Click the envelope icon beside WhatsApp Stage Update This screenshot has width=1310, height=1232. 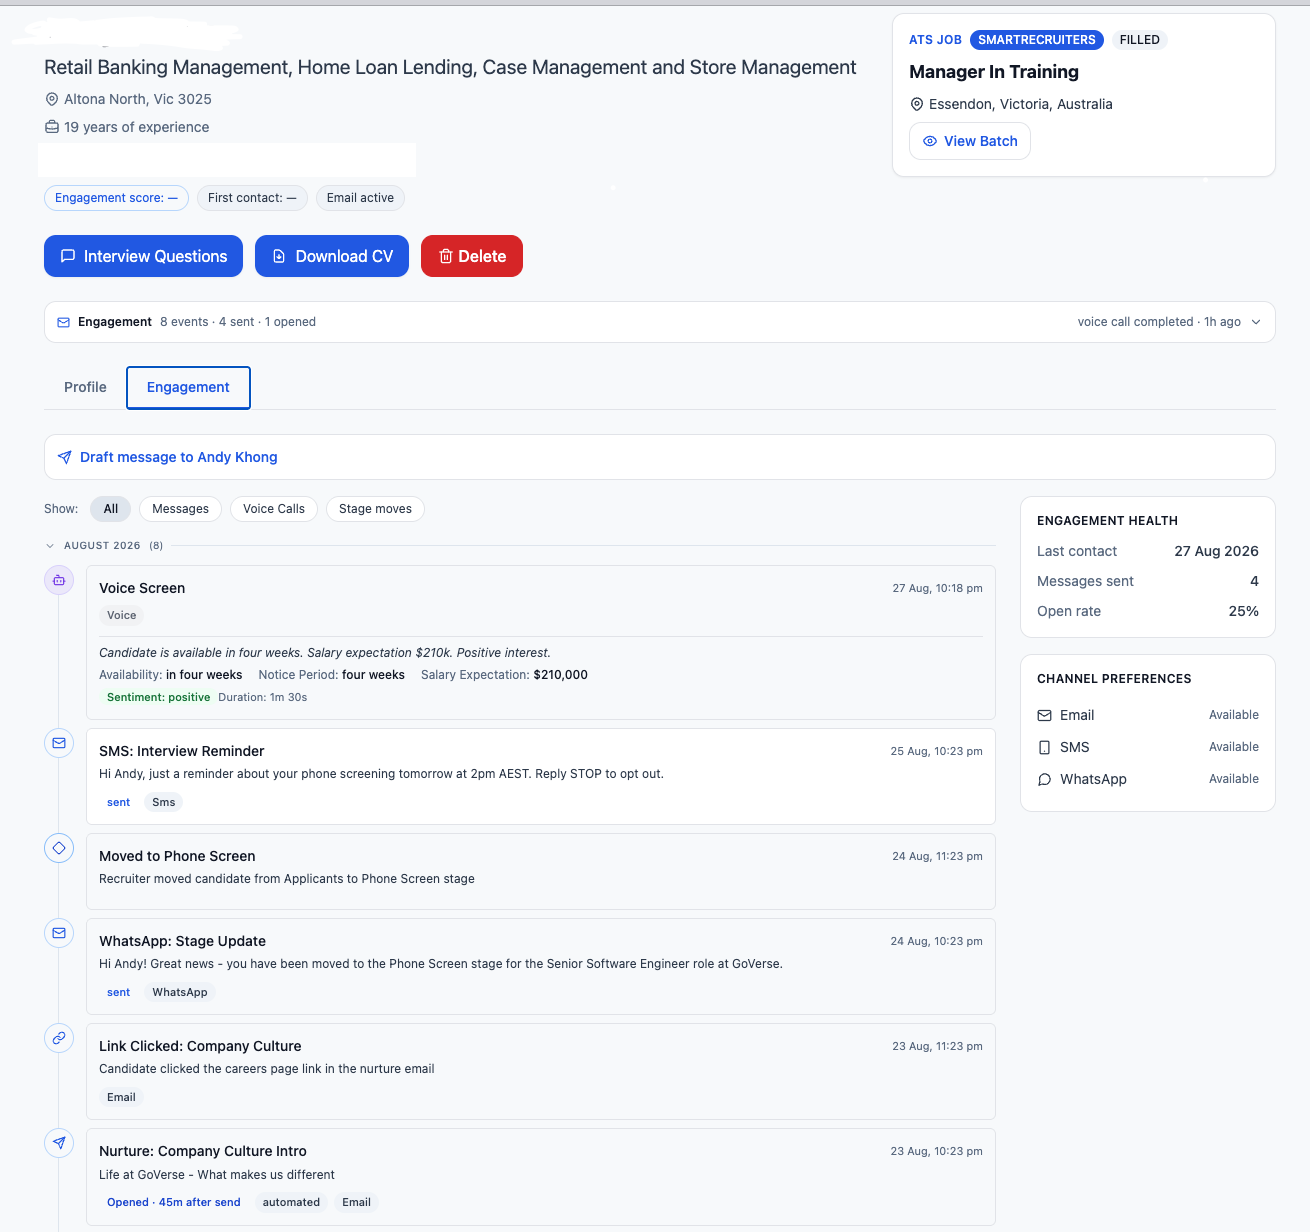(59, 933)
